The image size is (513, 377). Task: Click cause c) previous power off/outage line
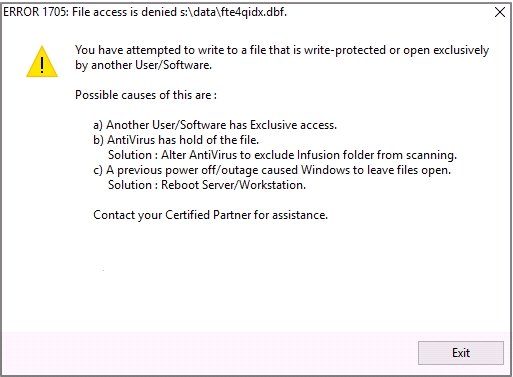click(272, 170)
